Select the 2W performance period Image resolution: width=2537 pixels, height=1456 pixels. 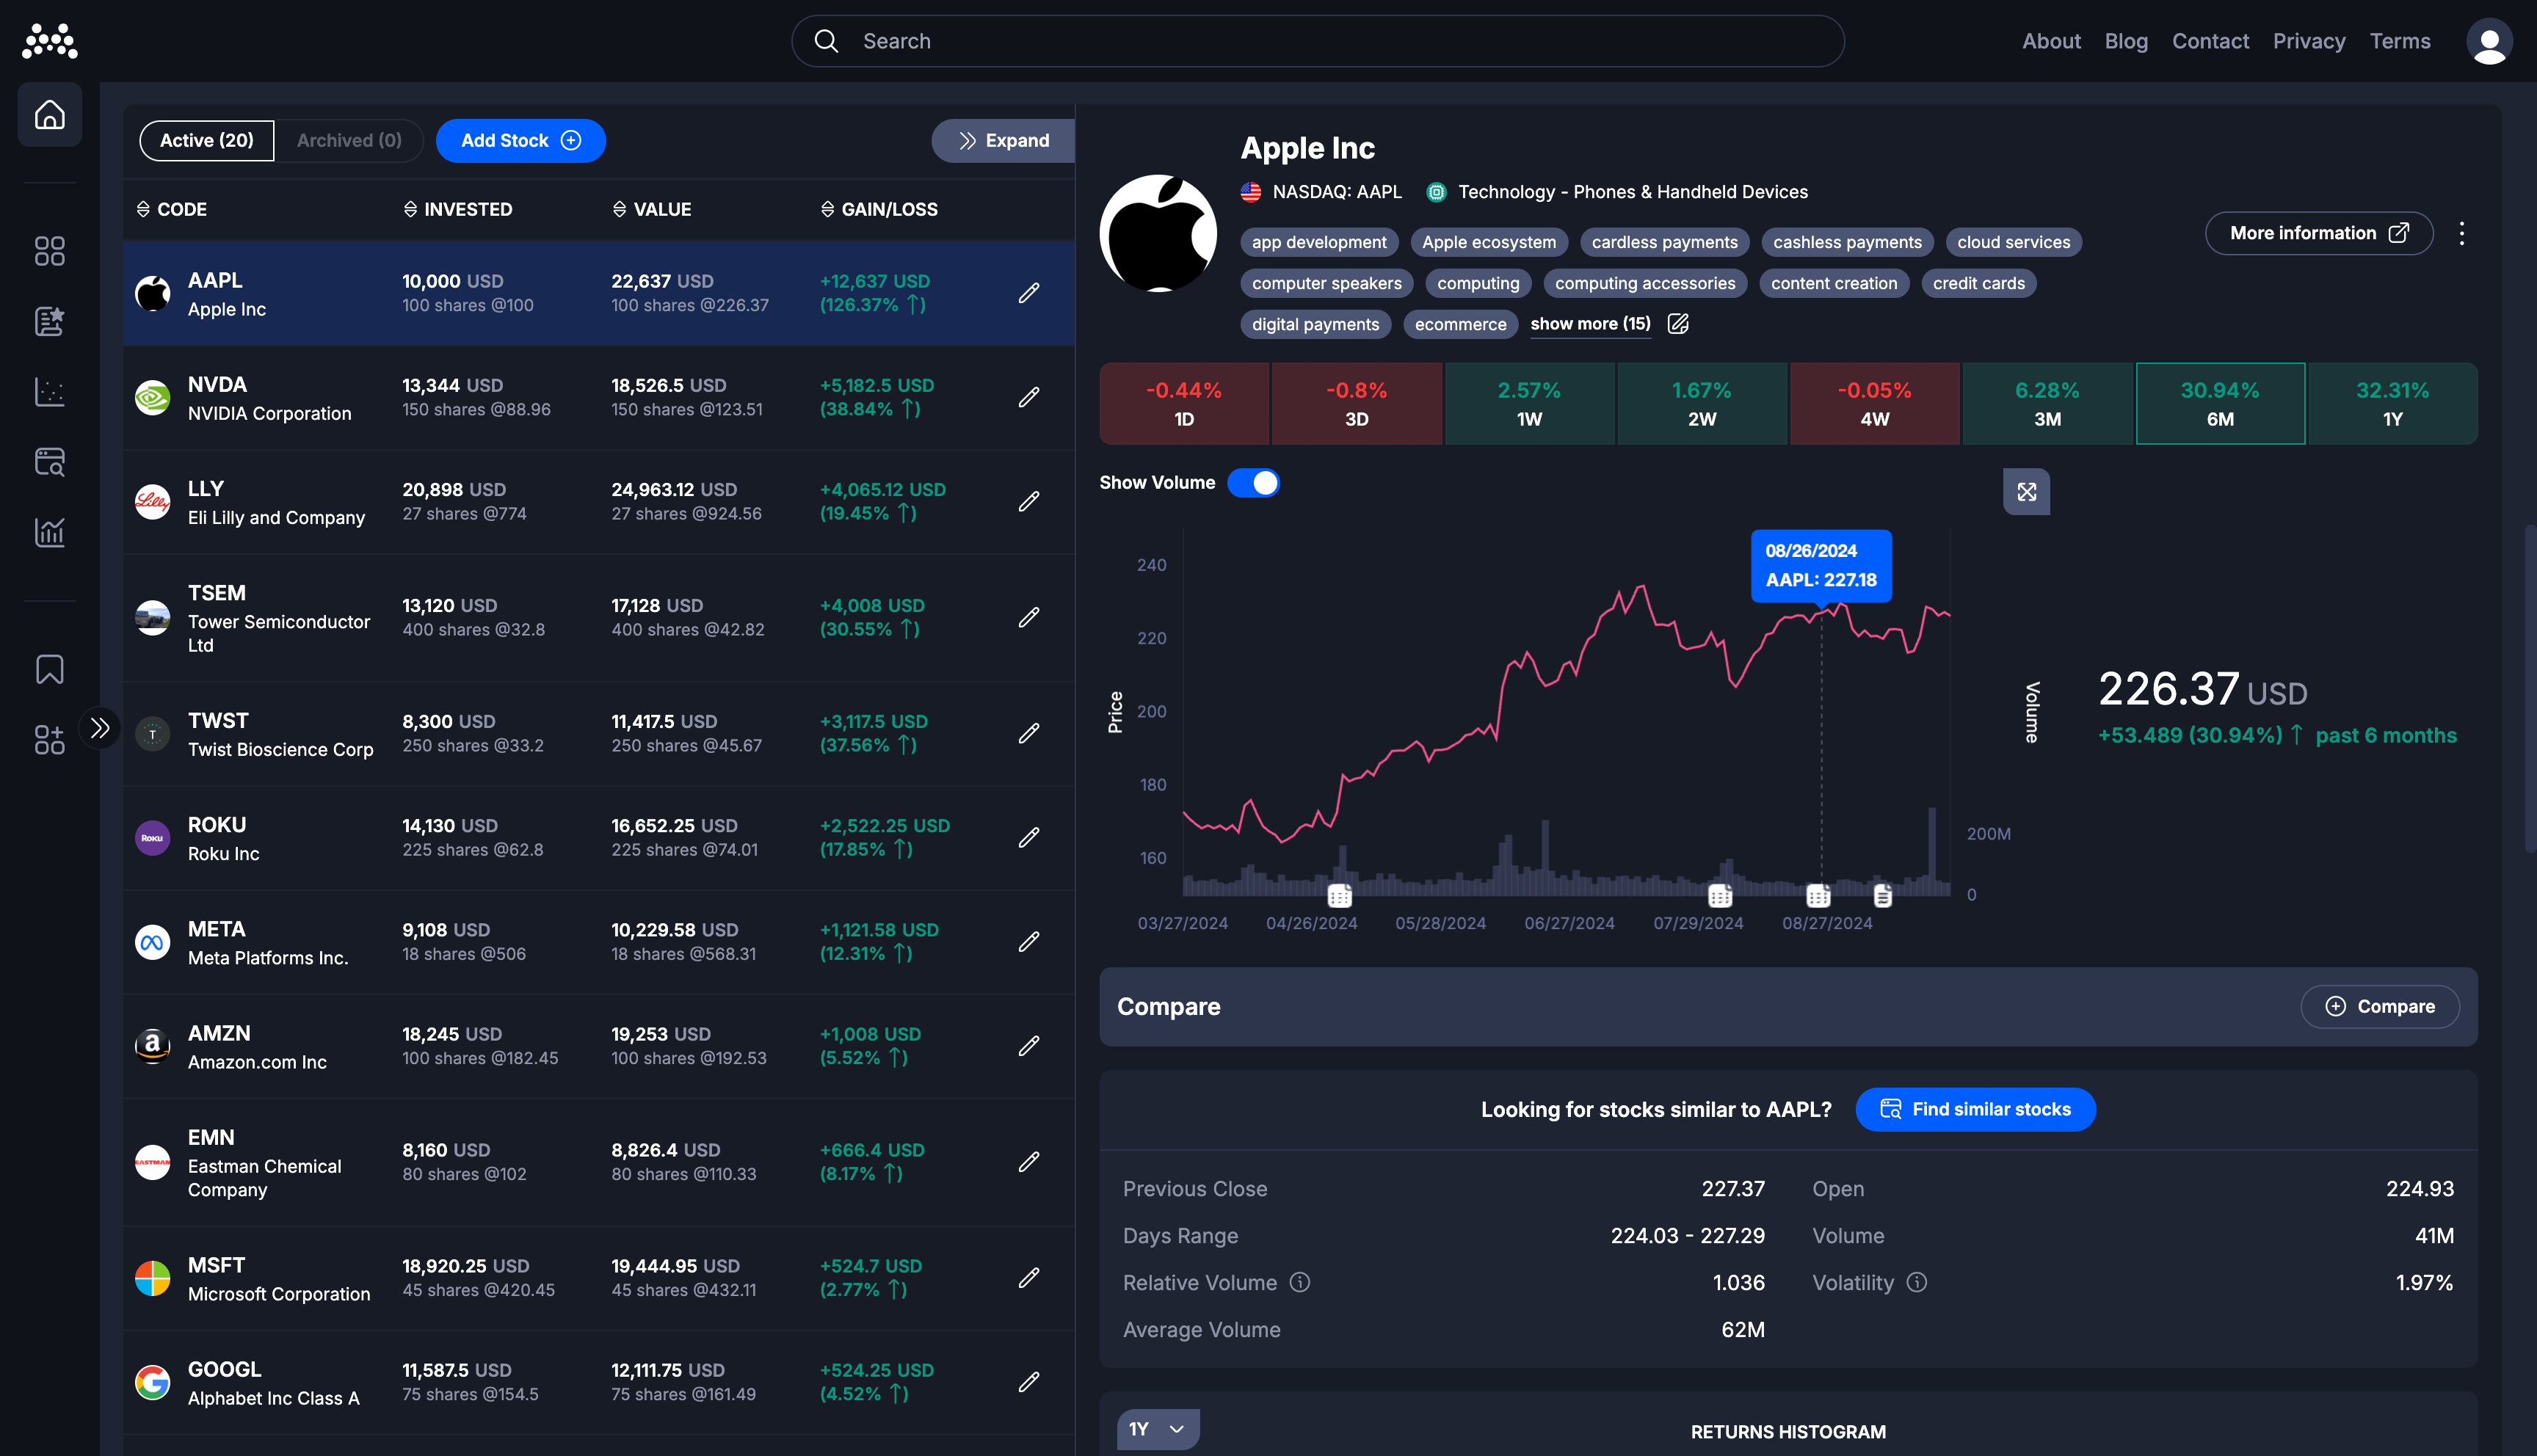pos(1701,403)
